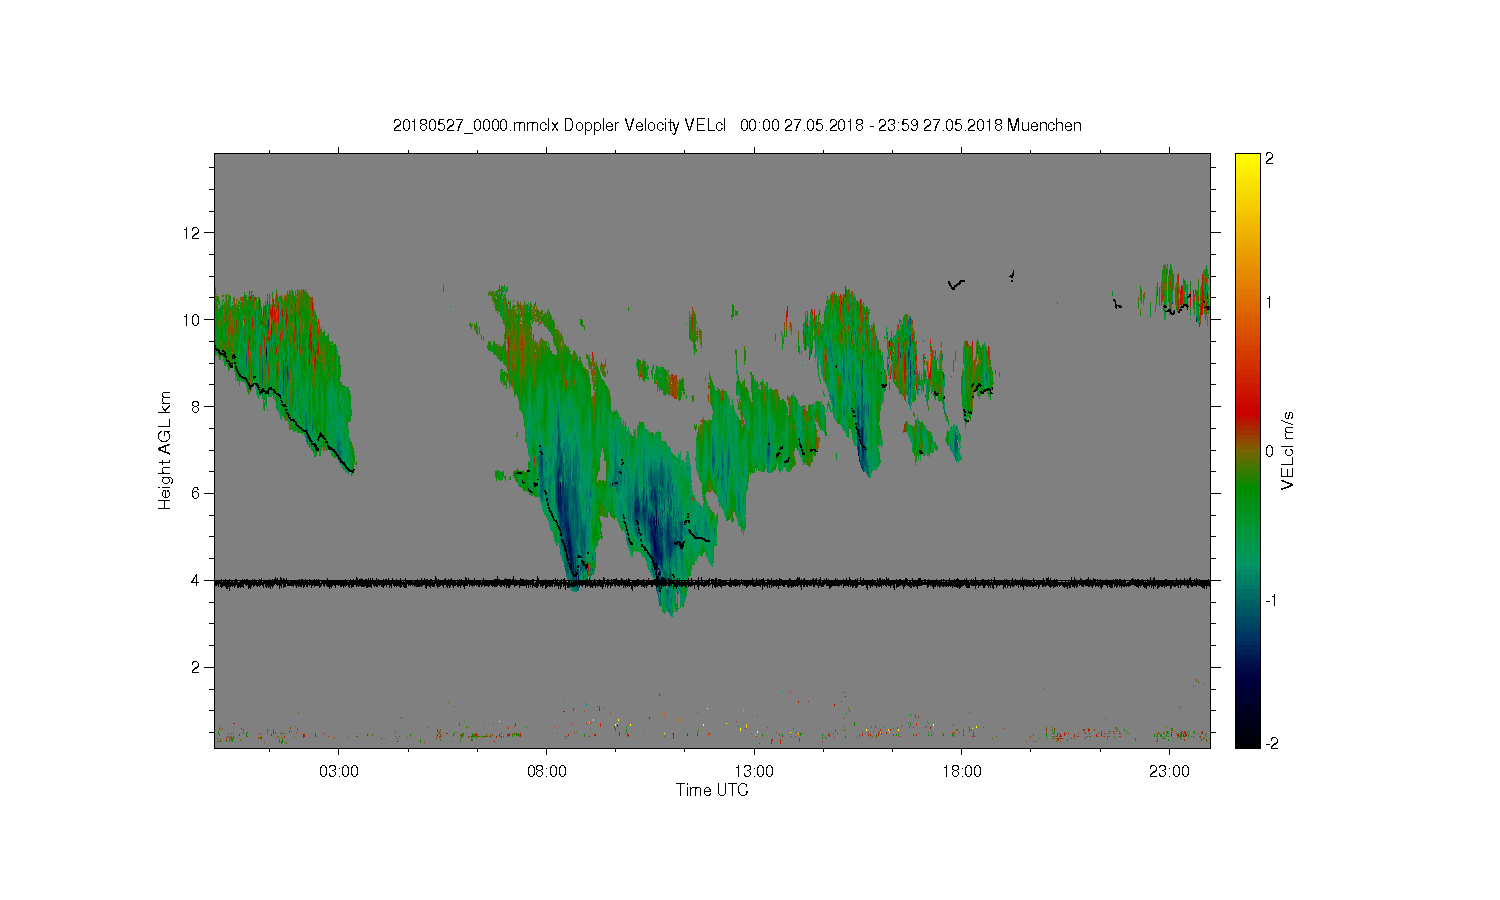Click the "Time UTC" x-axis label
Screen dimensions: 1500x900
pos(712,790)
